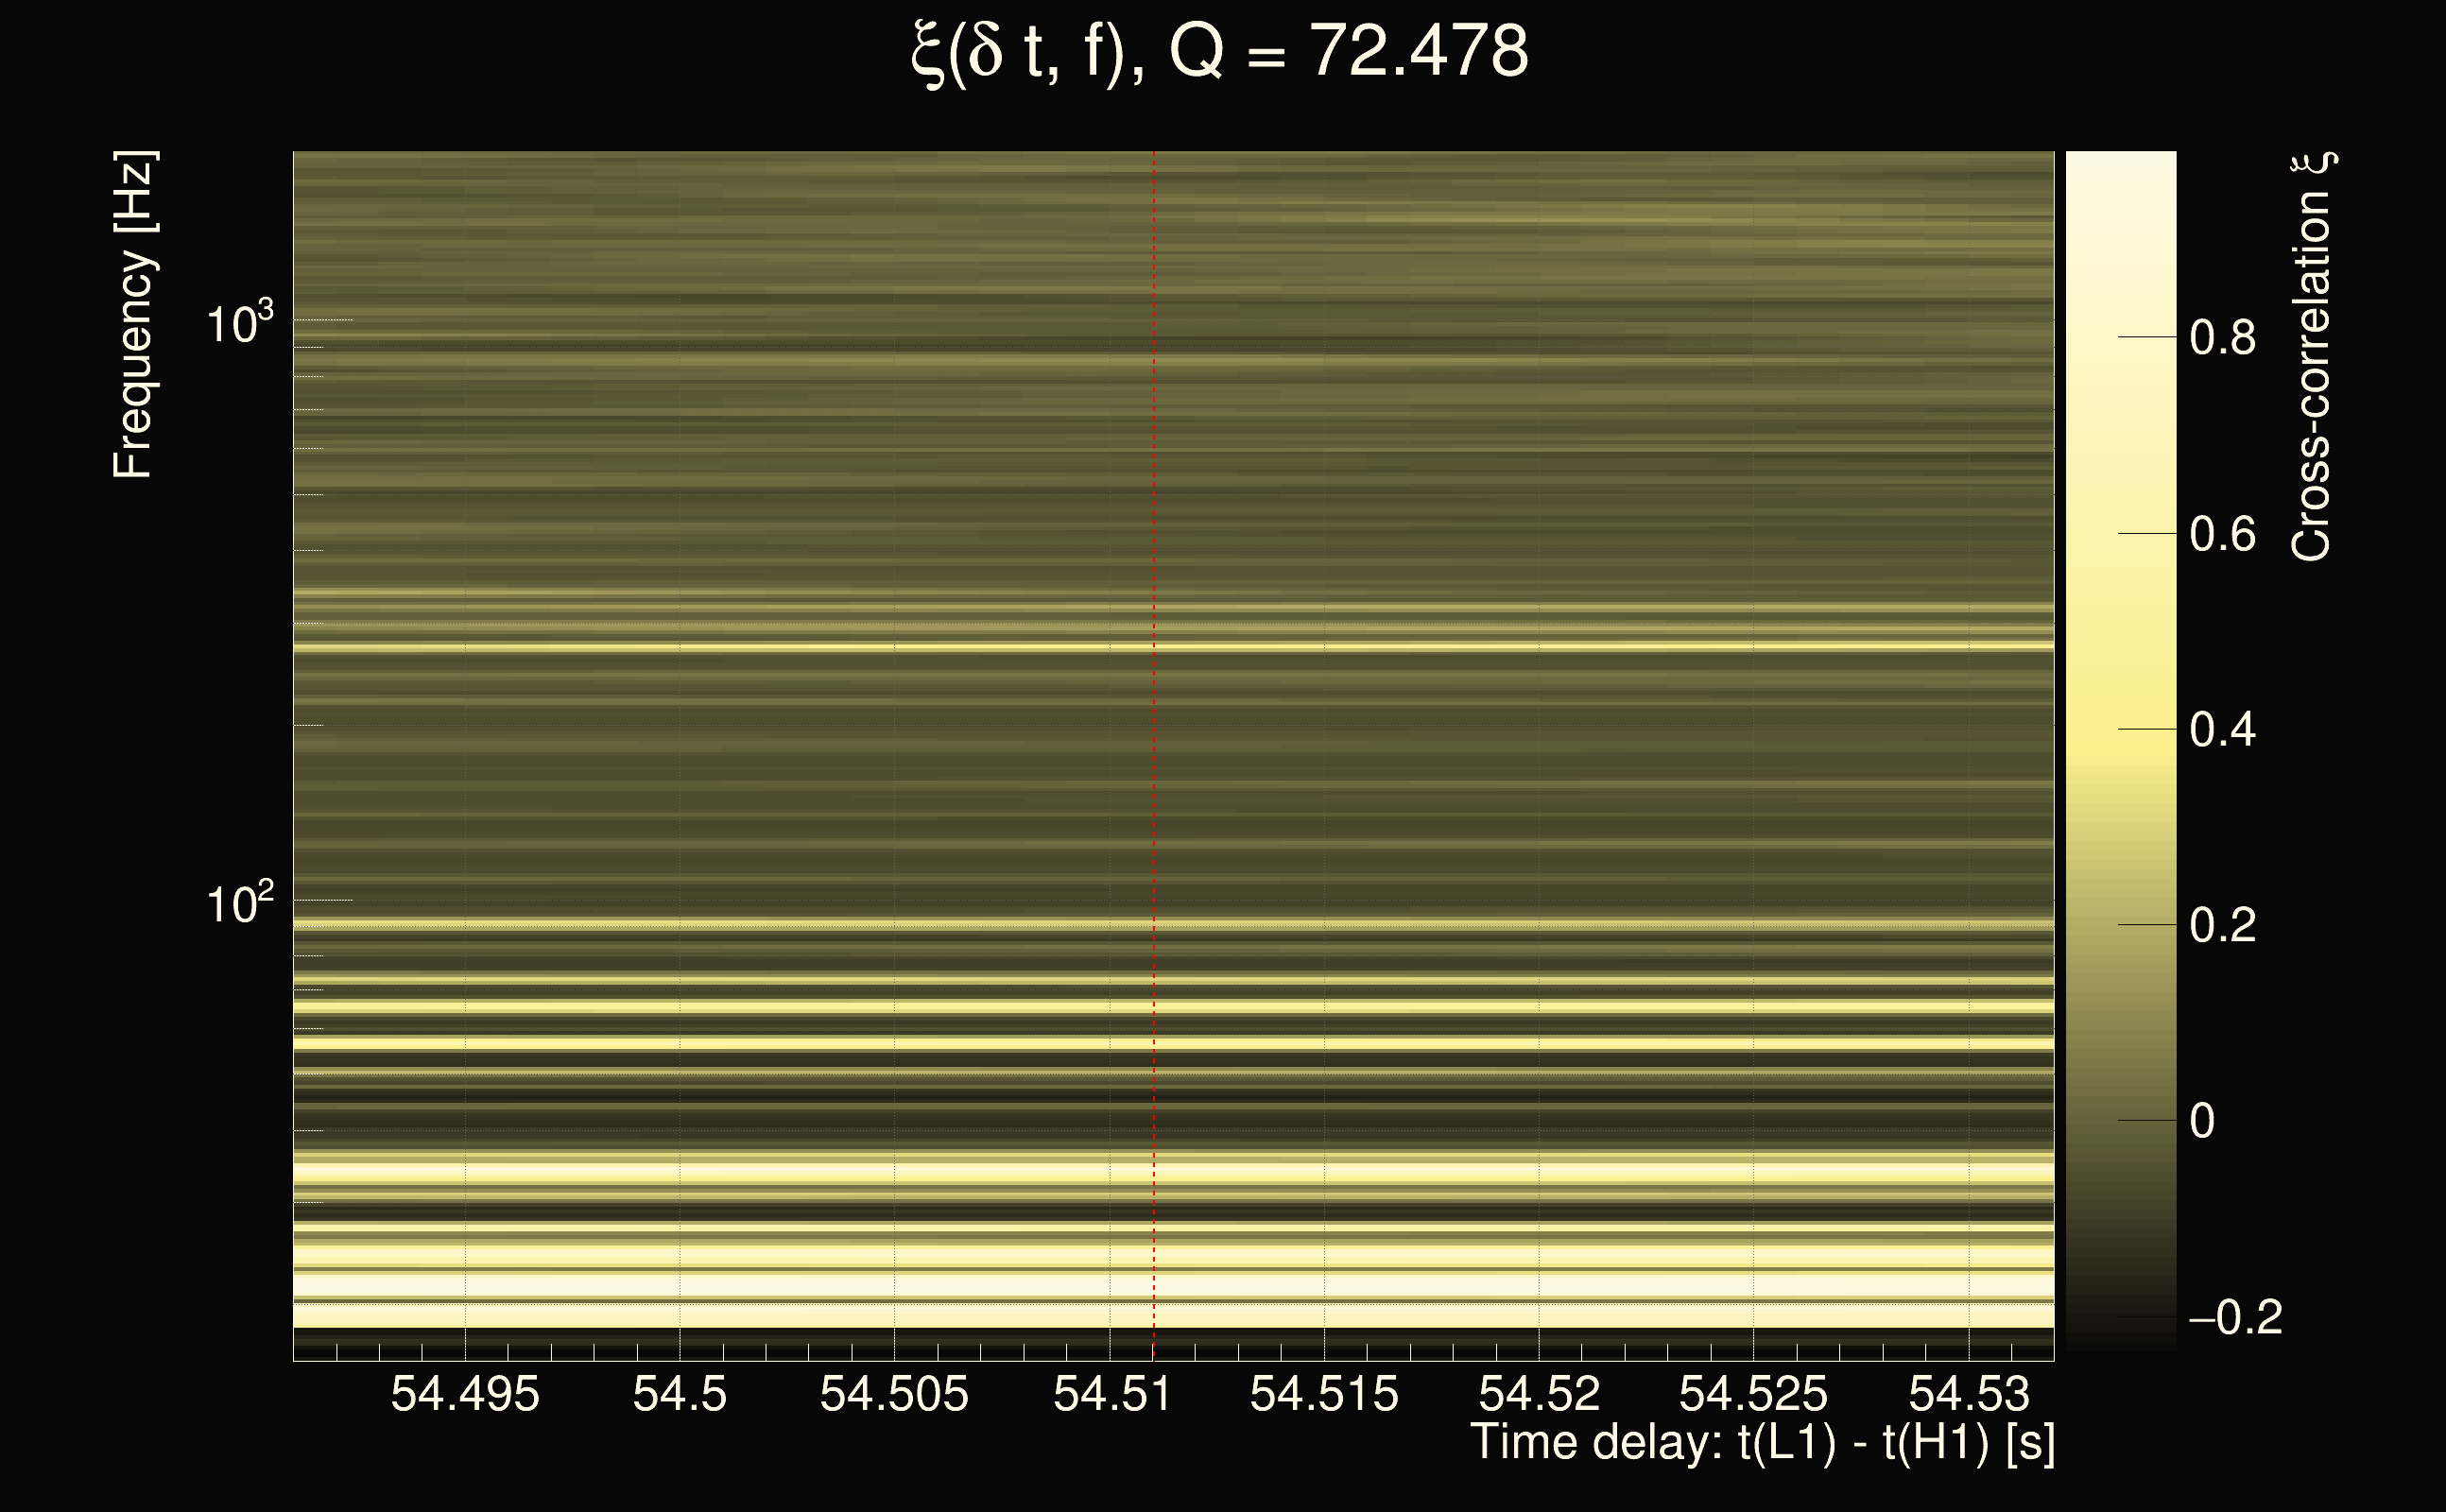Select the 0.4 tick on the colorbar
Screen dimensions: 2446x1512
(x=2222, y=730)
